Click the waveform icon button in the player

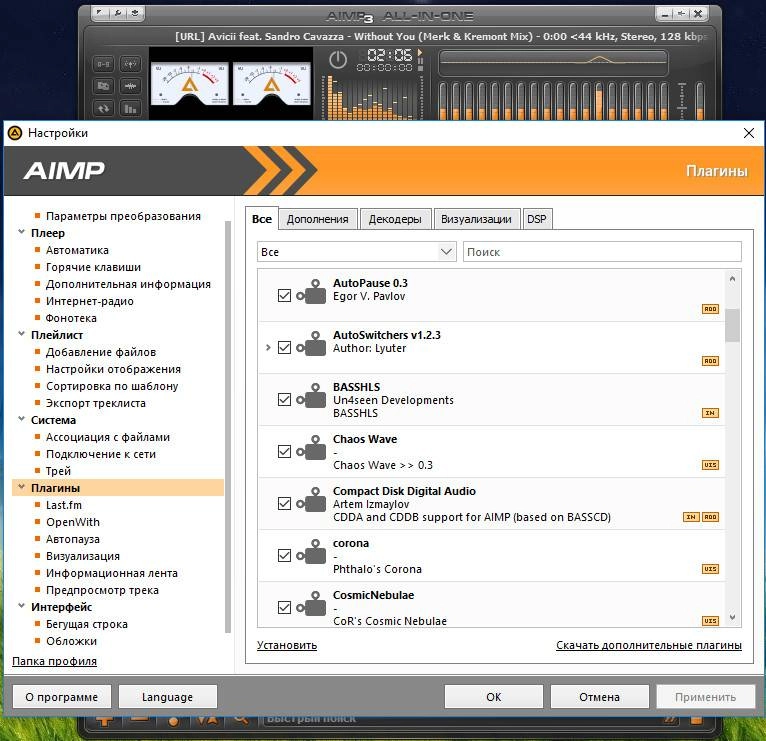pyautogui.click(x=130, y=86)
